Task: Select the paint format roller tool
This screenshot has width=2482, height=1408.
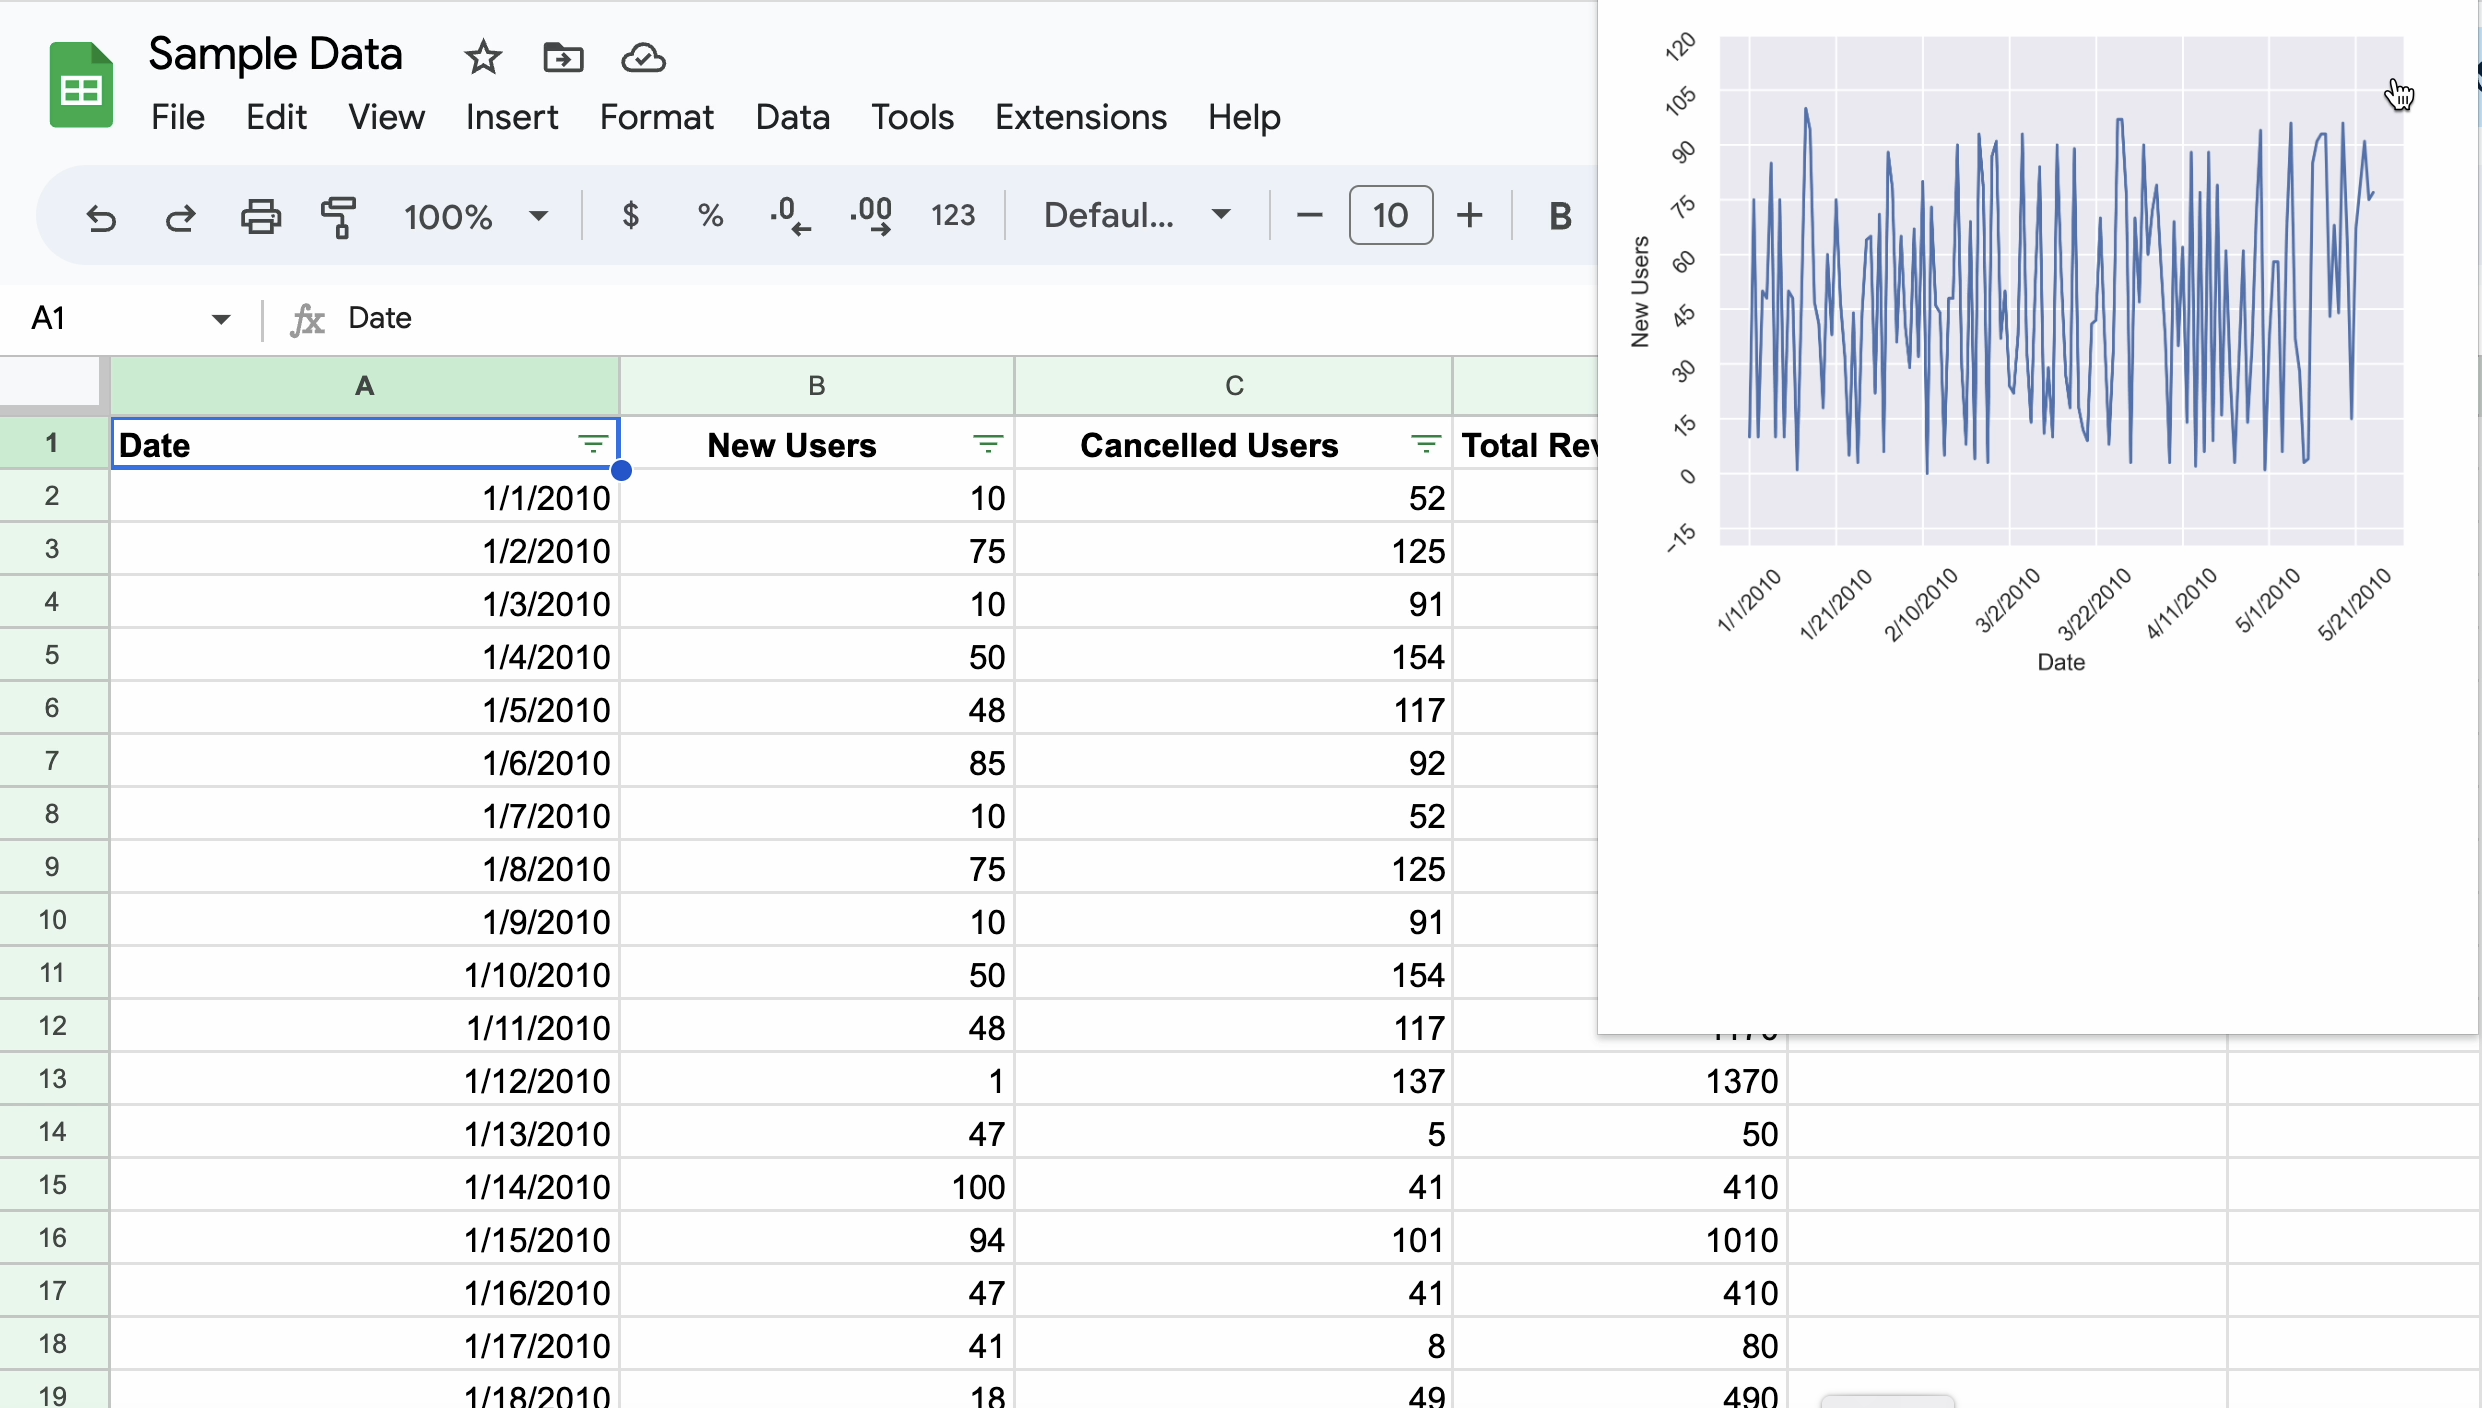Action: (339, 216)
